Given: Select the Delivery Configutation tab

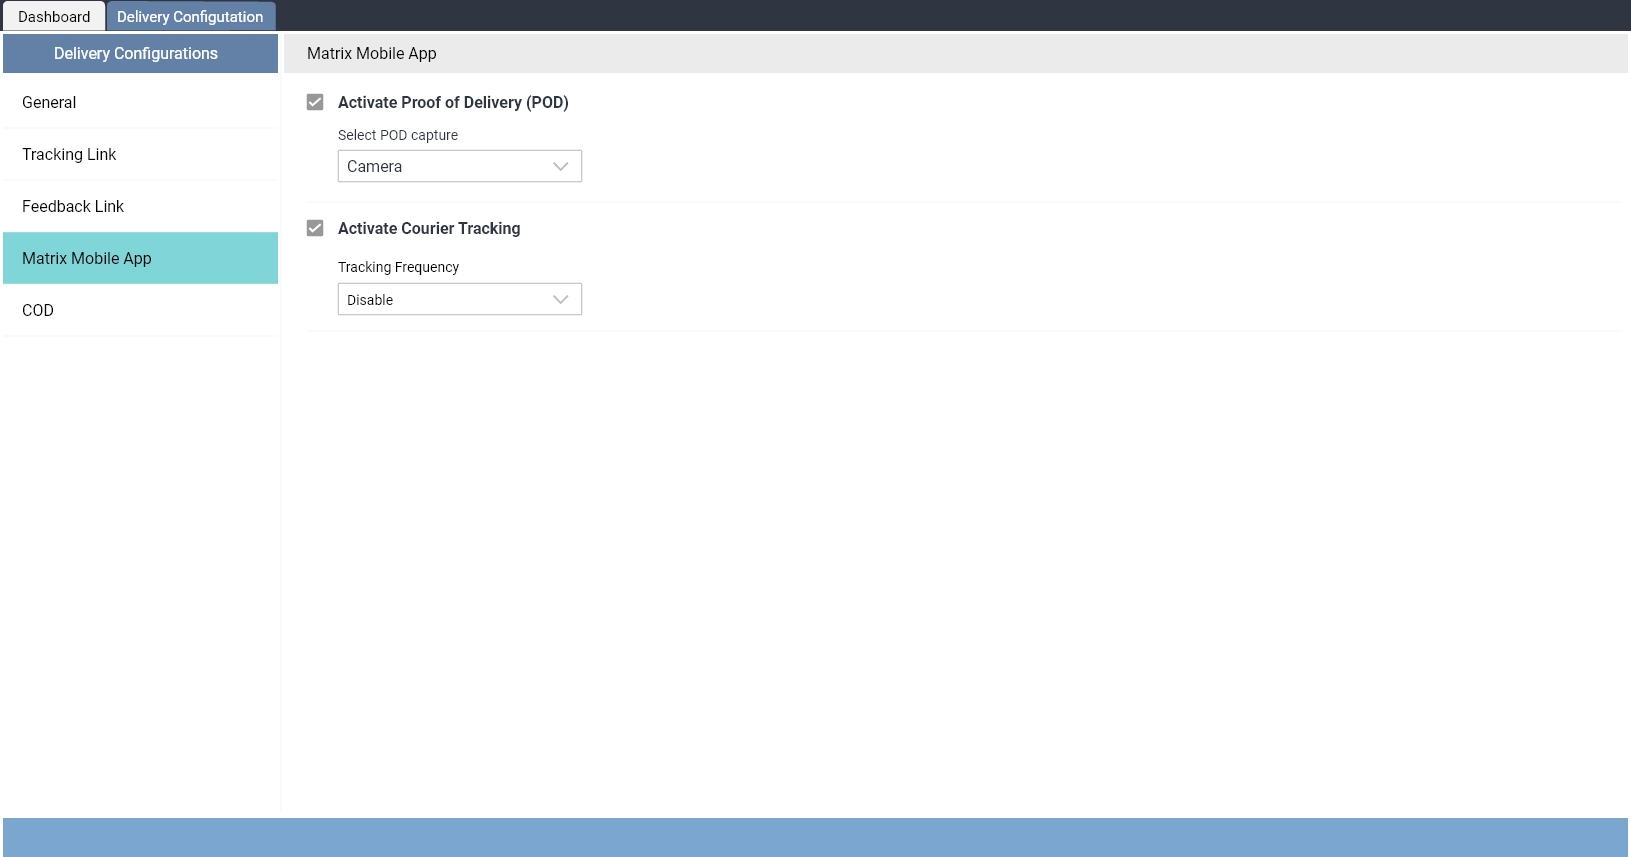Looking at the screenshot, I should [x=190, y=16].
